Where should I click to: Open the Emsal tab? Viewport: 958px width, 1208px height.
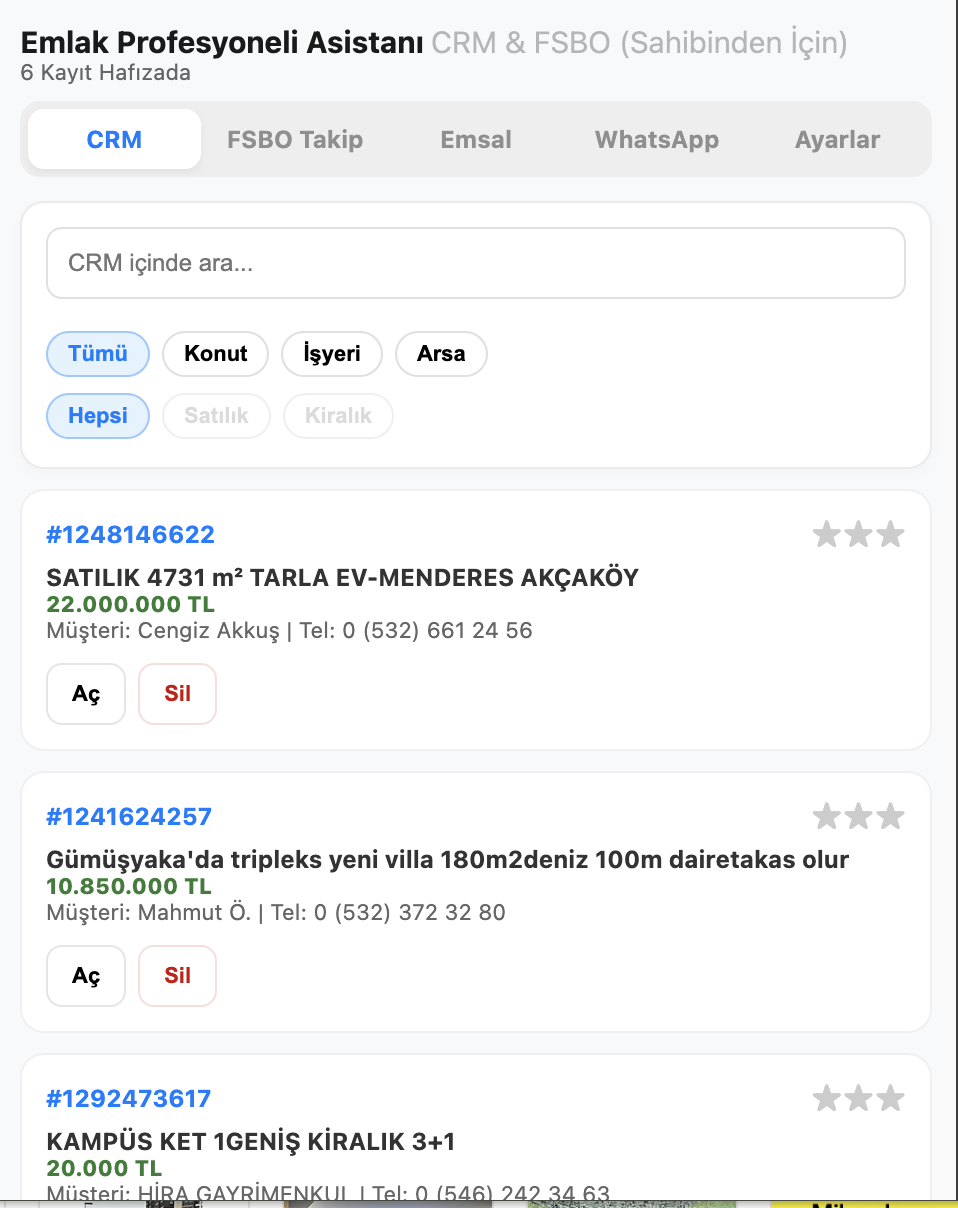pos(475,139)
